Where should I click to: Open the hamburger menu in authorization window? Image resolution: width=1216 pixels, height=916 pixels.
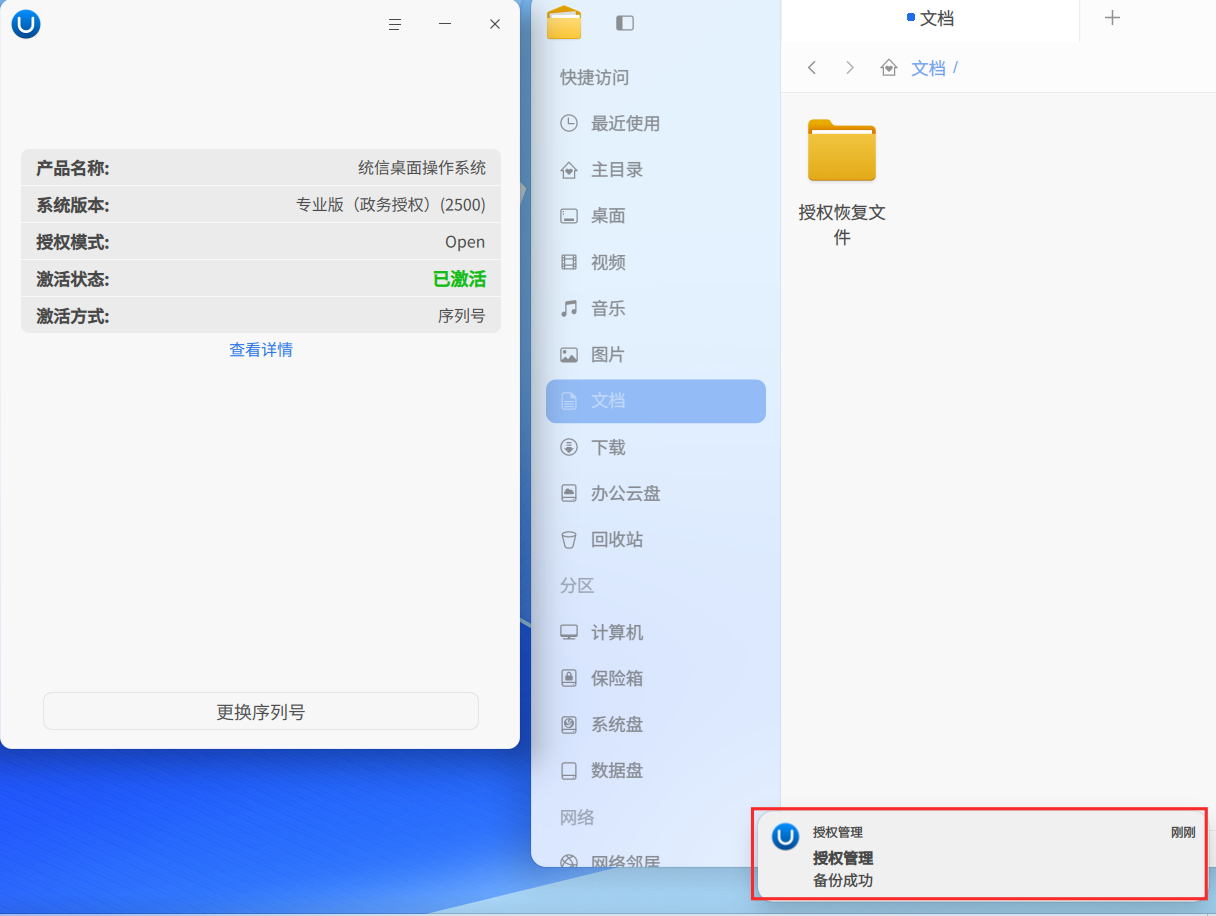click(x=395, y=24)
